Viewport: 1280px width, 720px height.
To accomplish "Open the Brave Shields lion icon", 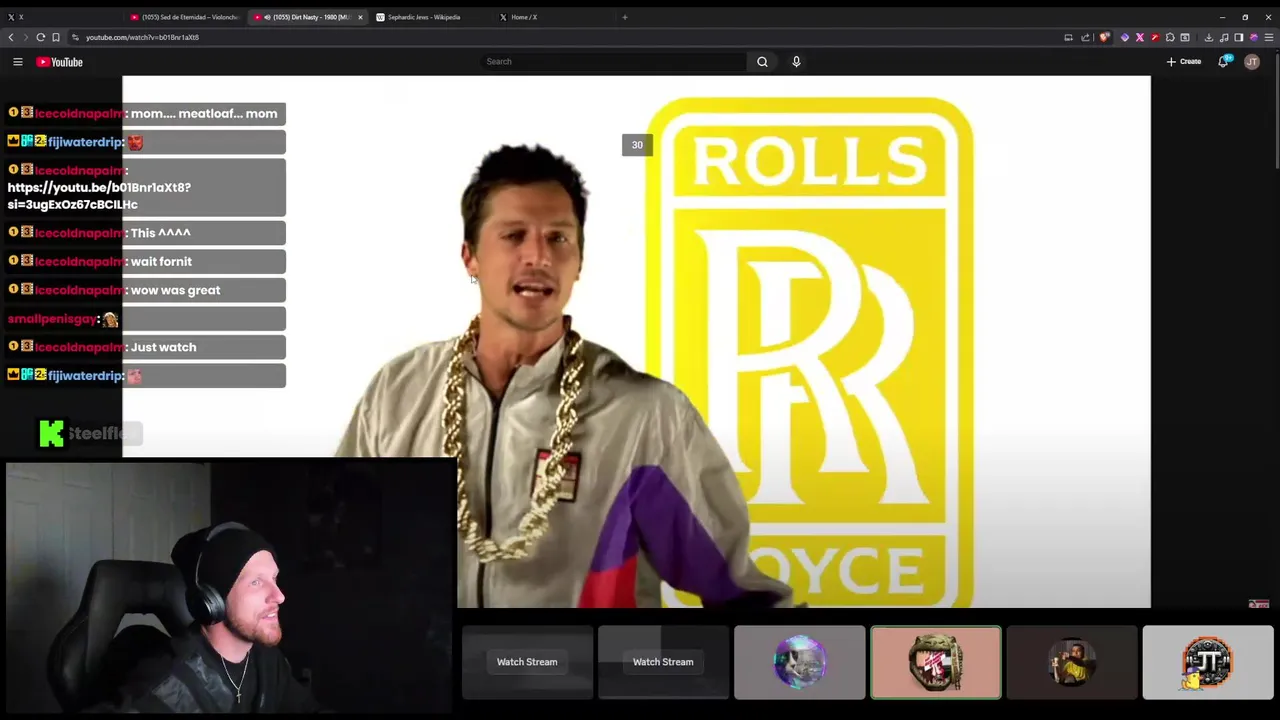I will [x=1104, y=37].
